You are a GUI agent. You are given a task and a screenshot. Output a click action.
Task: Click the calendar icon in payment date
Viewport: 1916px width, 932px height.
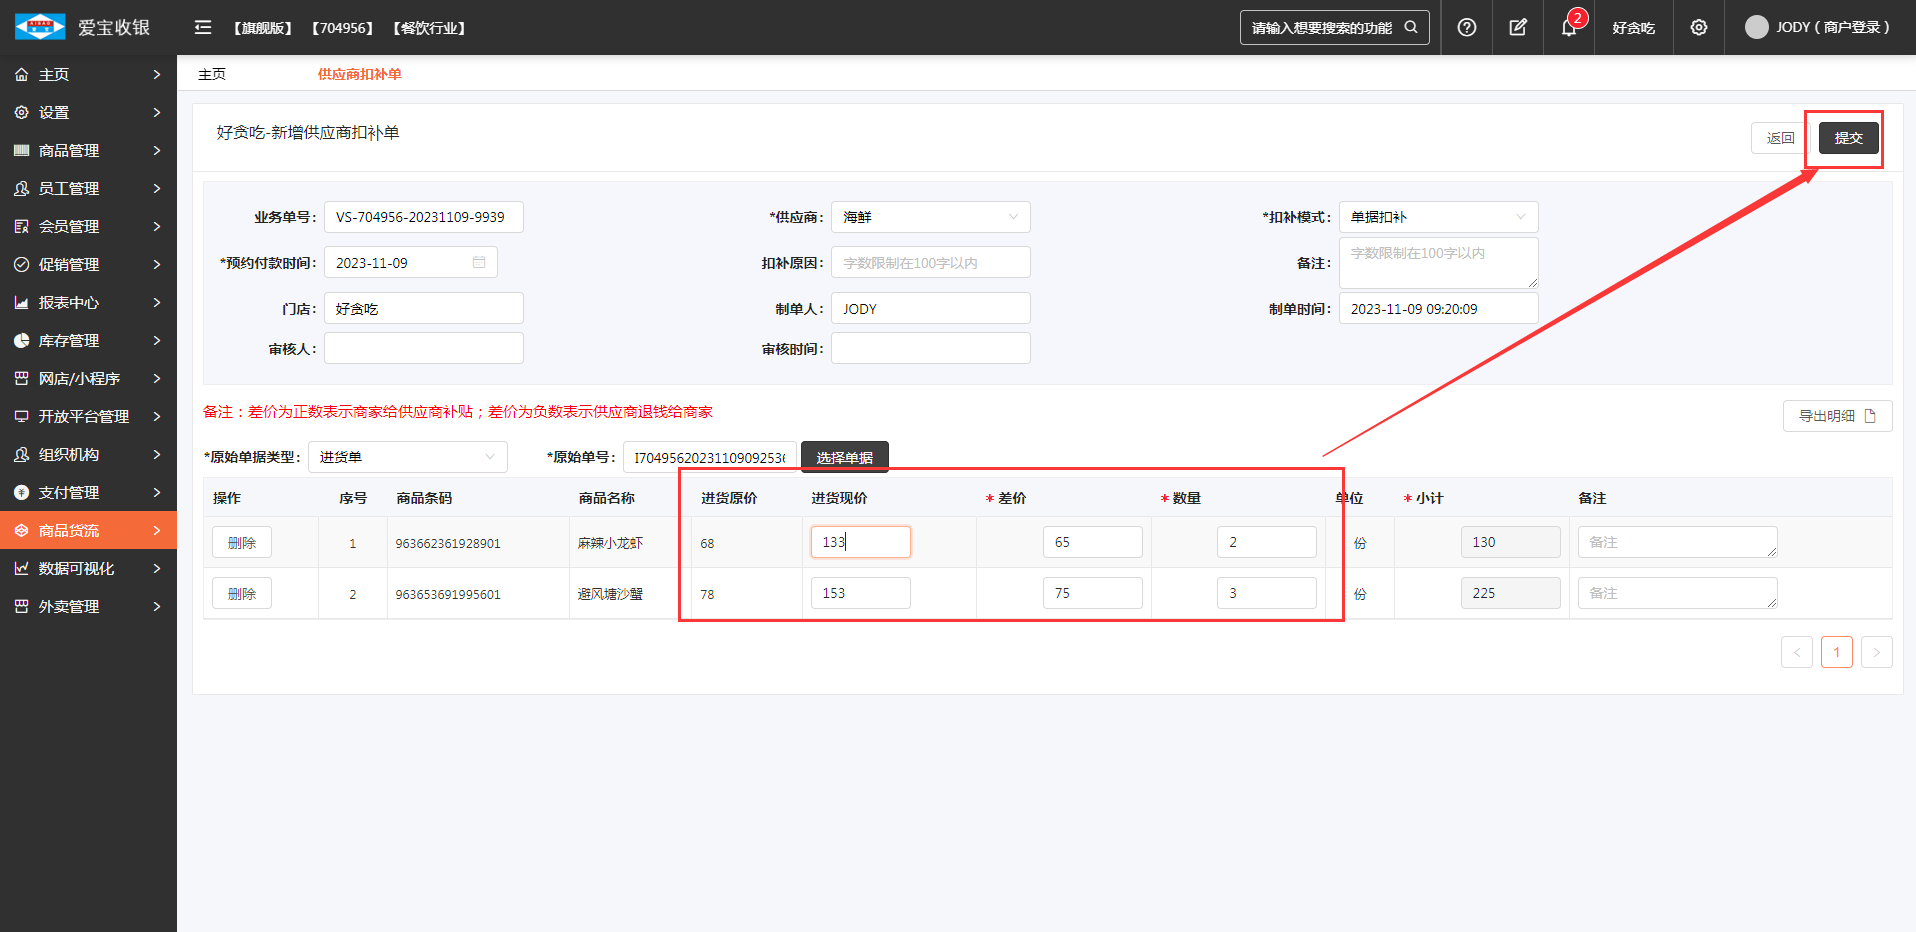pos(479,262)
